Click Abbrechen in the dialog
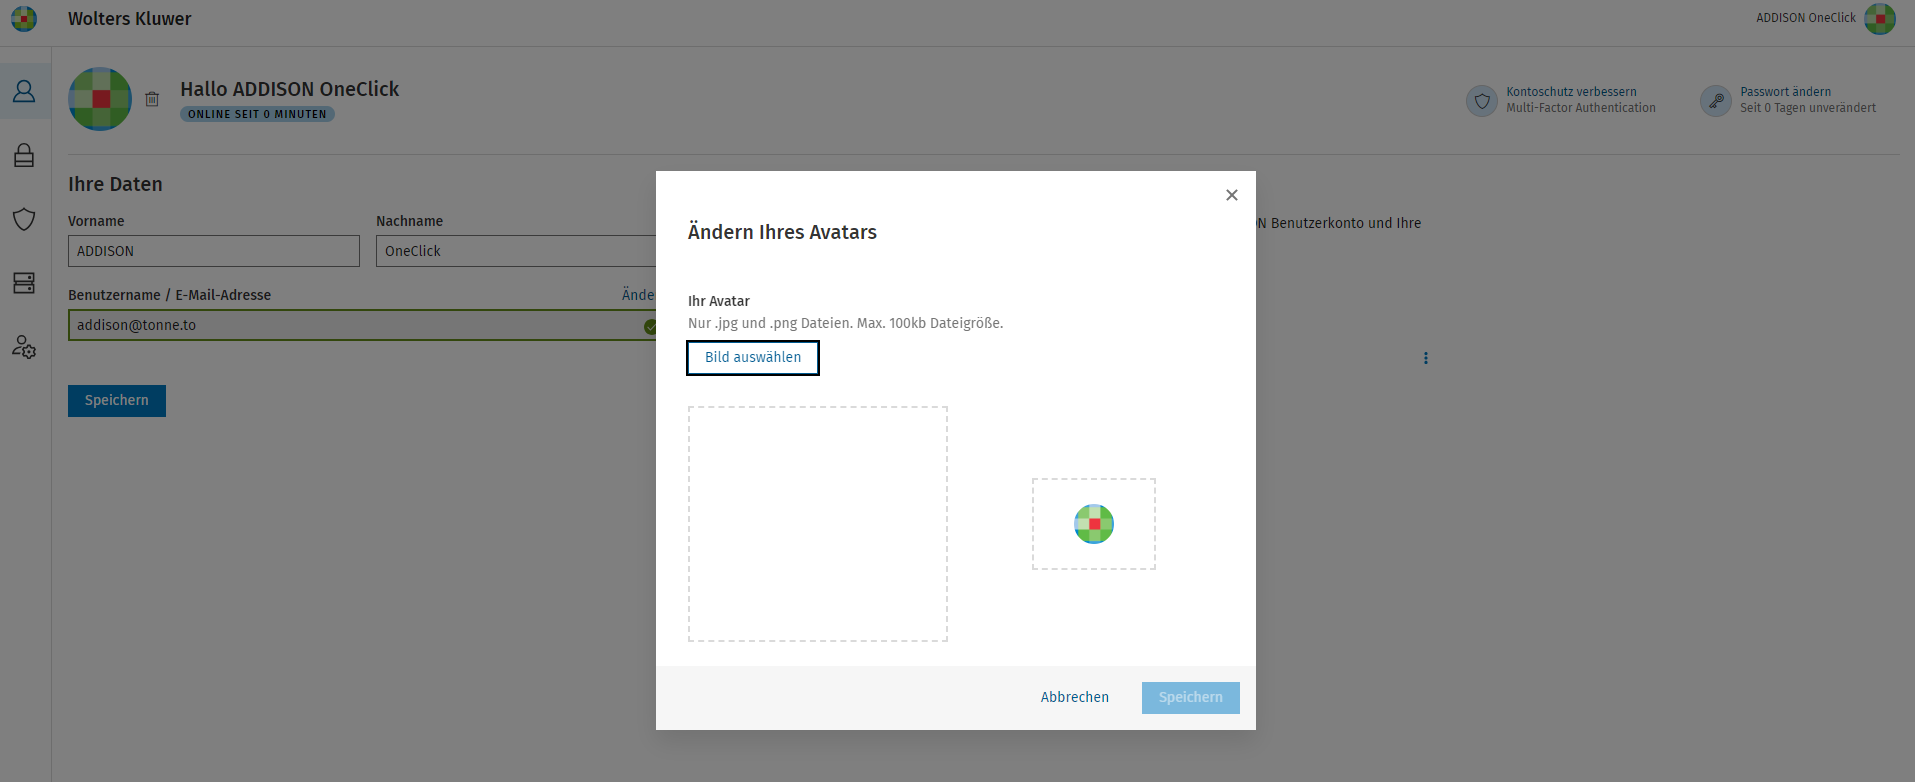The image size is (1915, 782). (x=1075, y=698)
